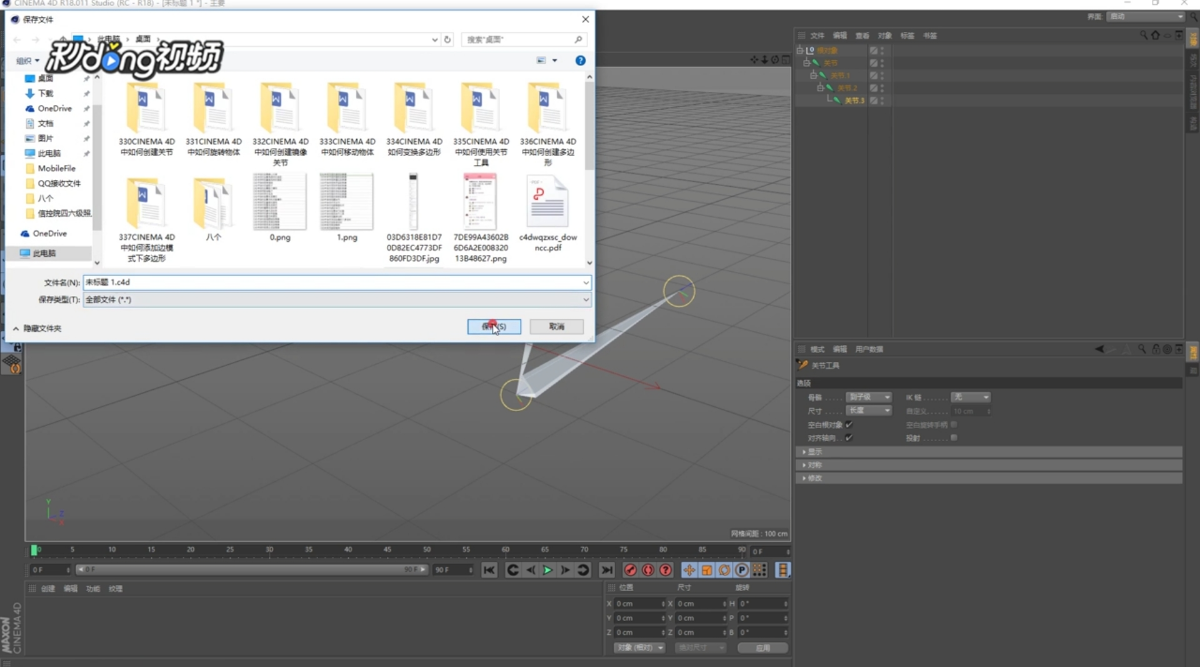Toggle layer/visibility box of 关节.3 row
The width and height of the screenshot is (1200, 667).
pos(873,101)
